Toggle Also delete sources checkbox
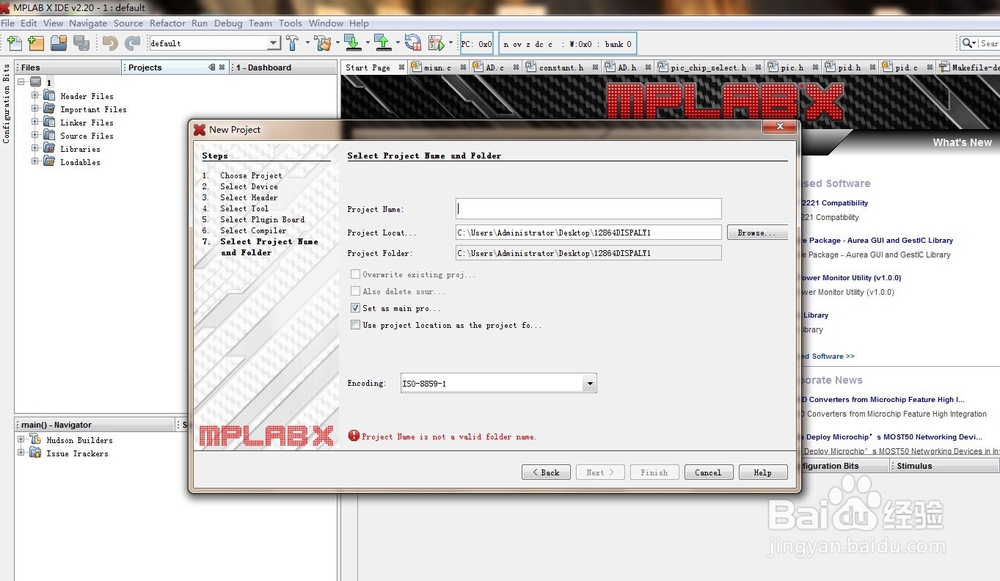1000x581 pixels. (x=355, y=291)
